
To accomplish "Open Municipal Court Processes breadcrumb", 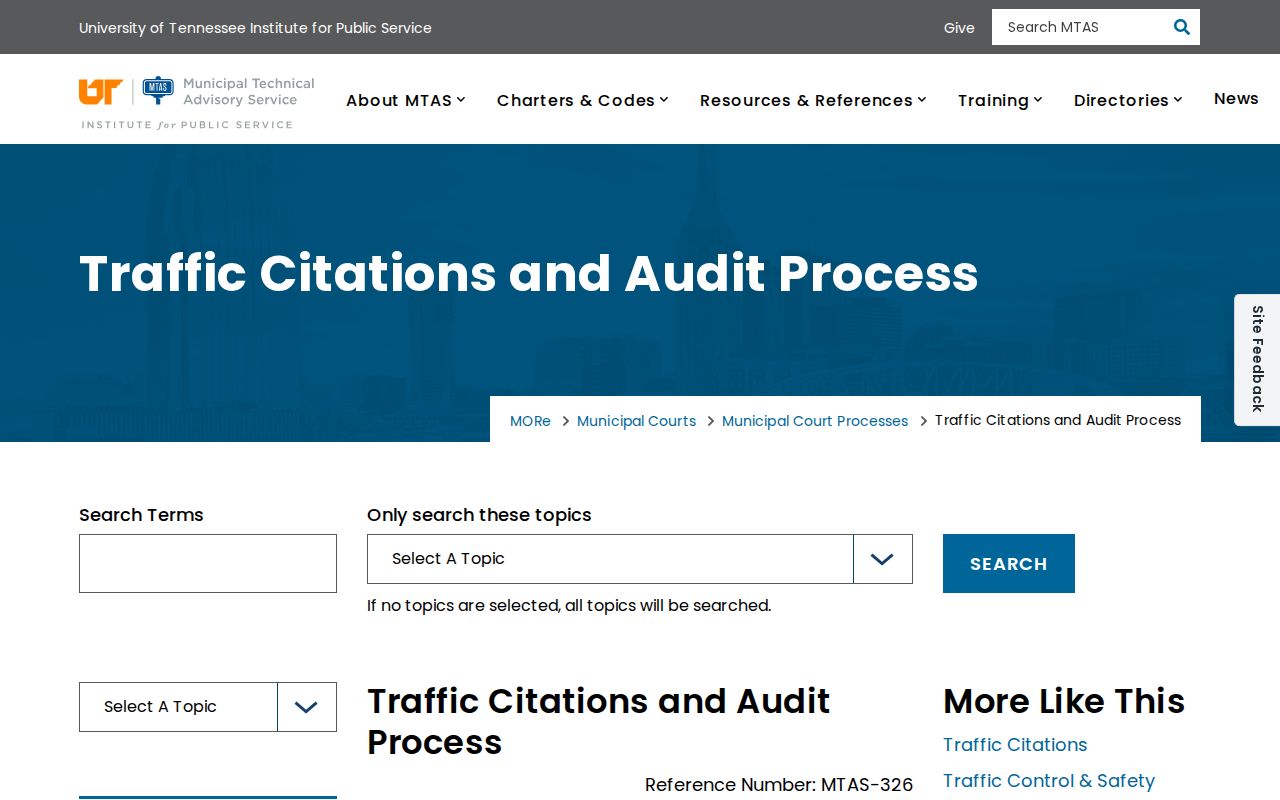I will point(815,421).
